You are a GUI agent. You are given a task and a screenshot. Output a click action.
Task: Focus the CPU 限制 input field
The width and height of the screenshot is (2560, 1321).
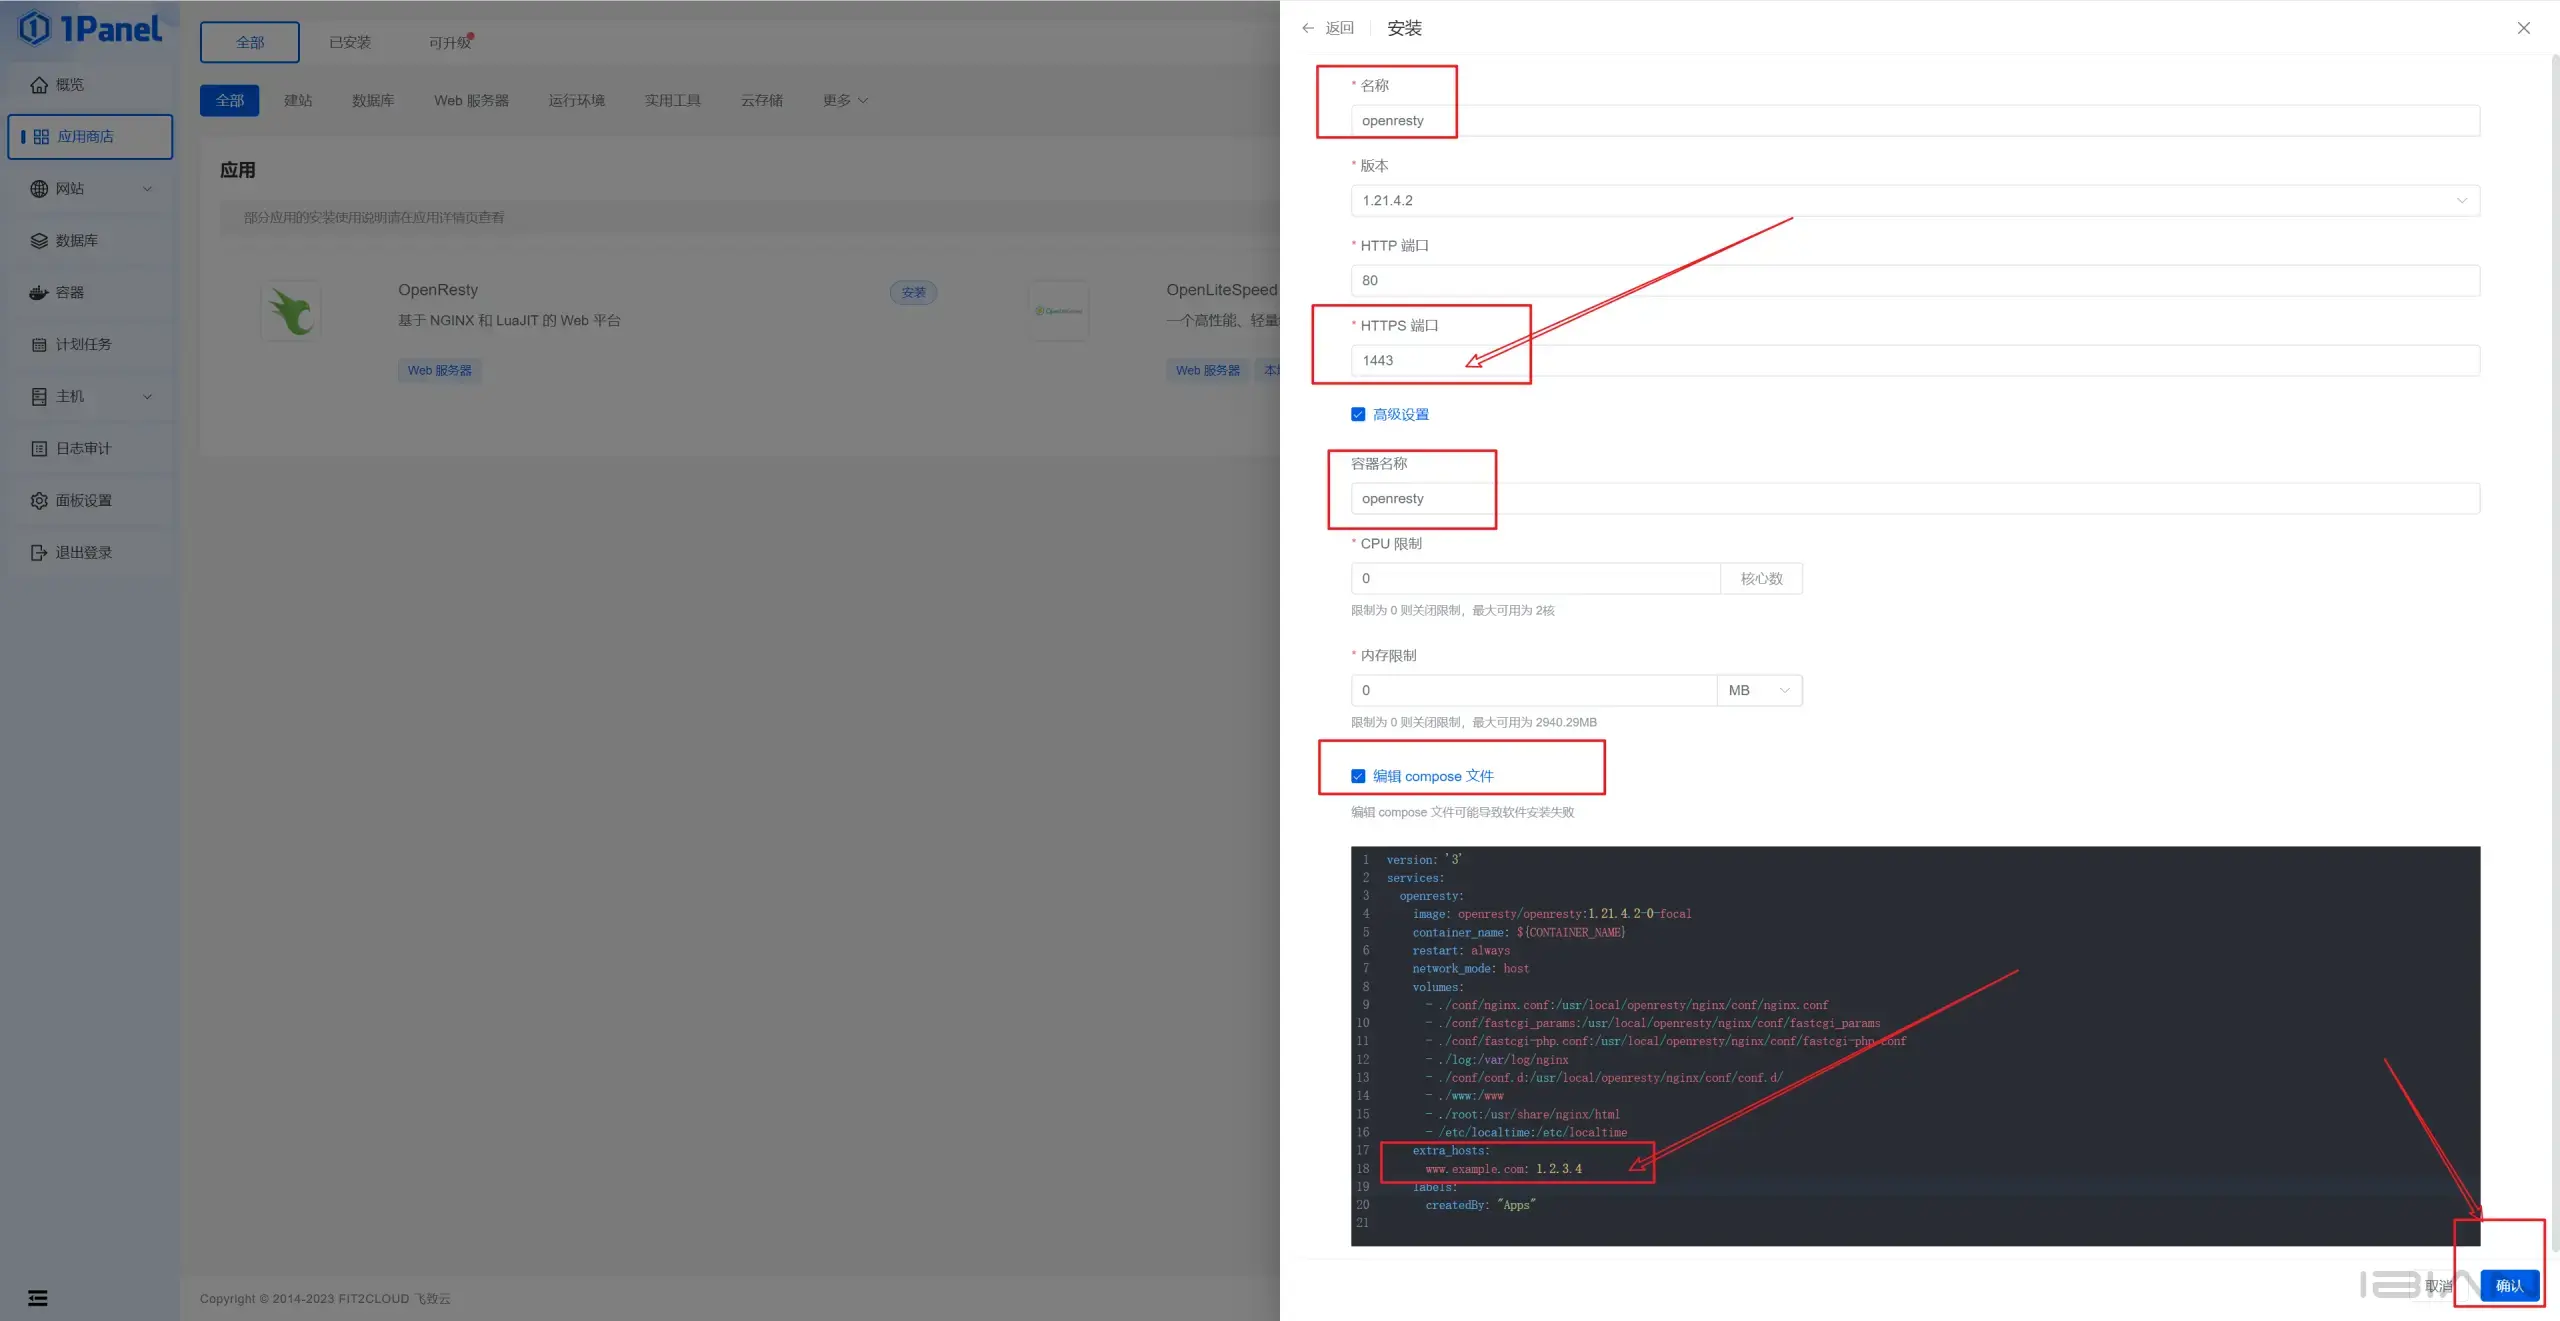coord(1535,579)
